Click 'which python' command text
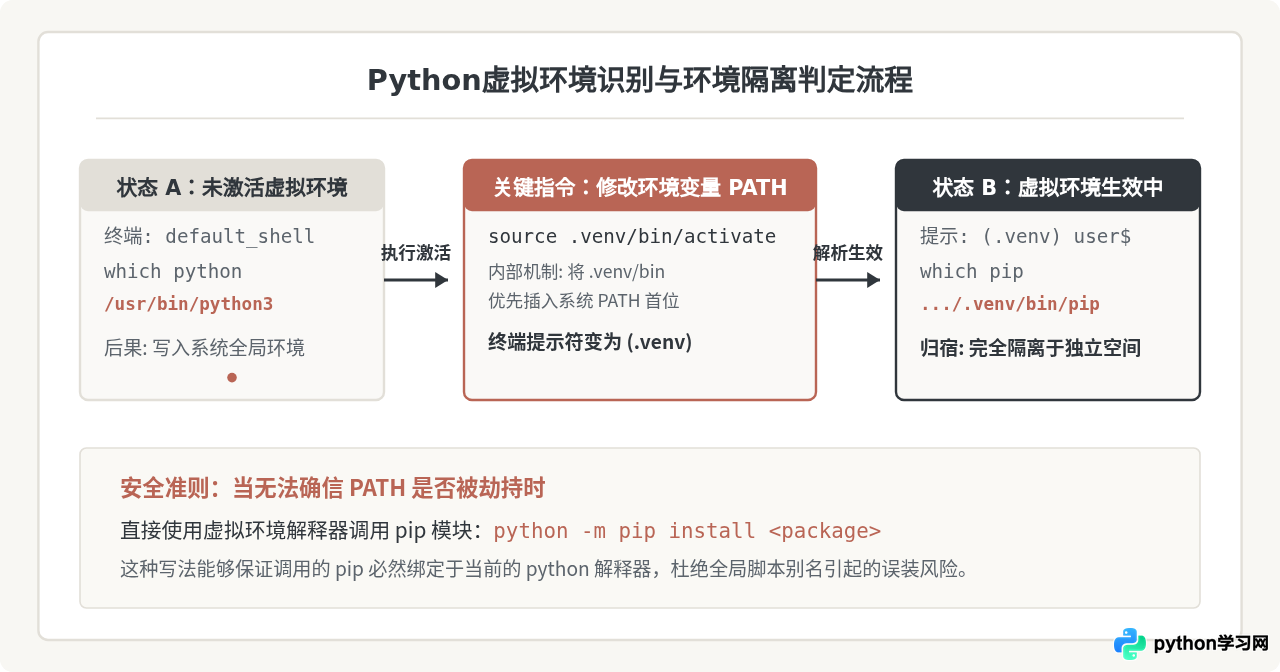The height and width of the screenshot is (672, 1280). point(173,272)
